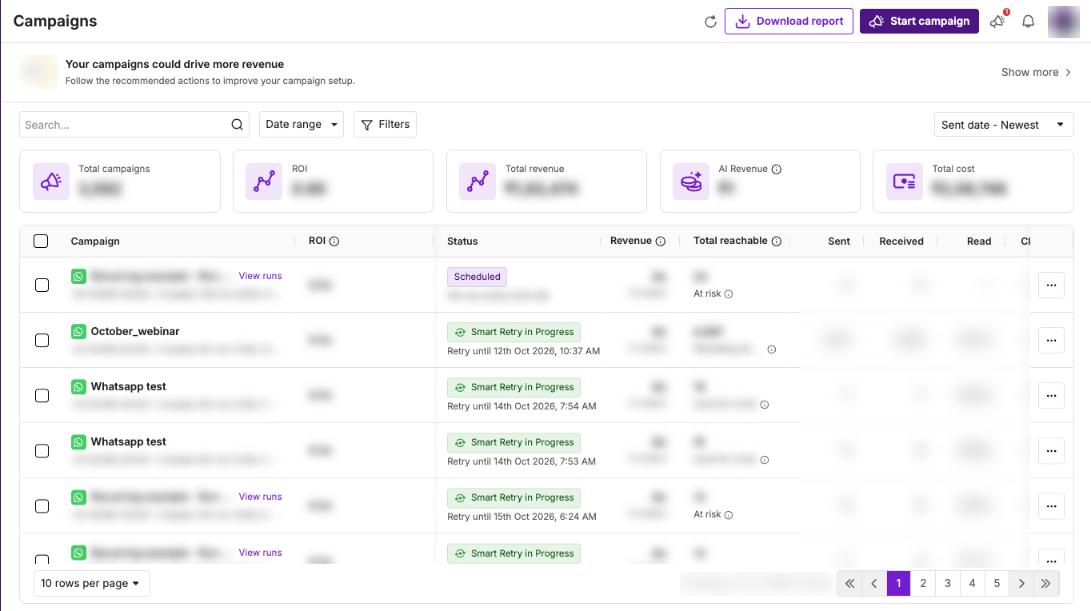Viewport: 1091px width, 611px height.
Task: Go to the previous page
Action: pyautogui.click(x=874, y=584)
